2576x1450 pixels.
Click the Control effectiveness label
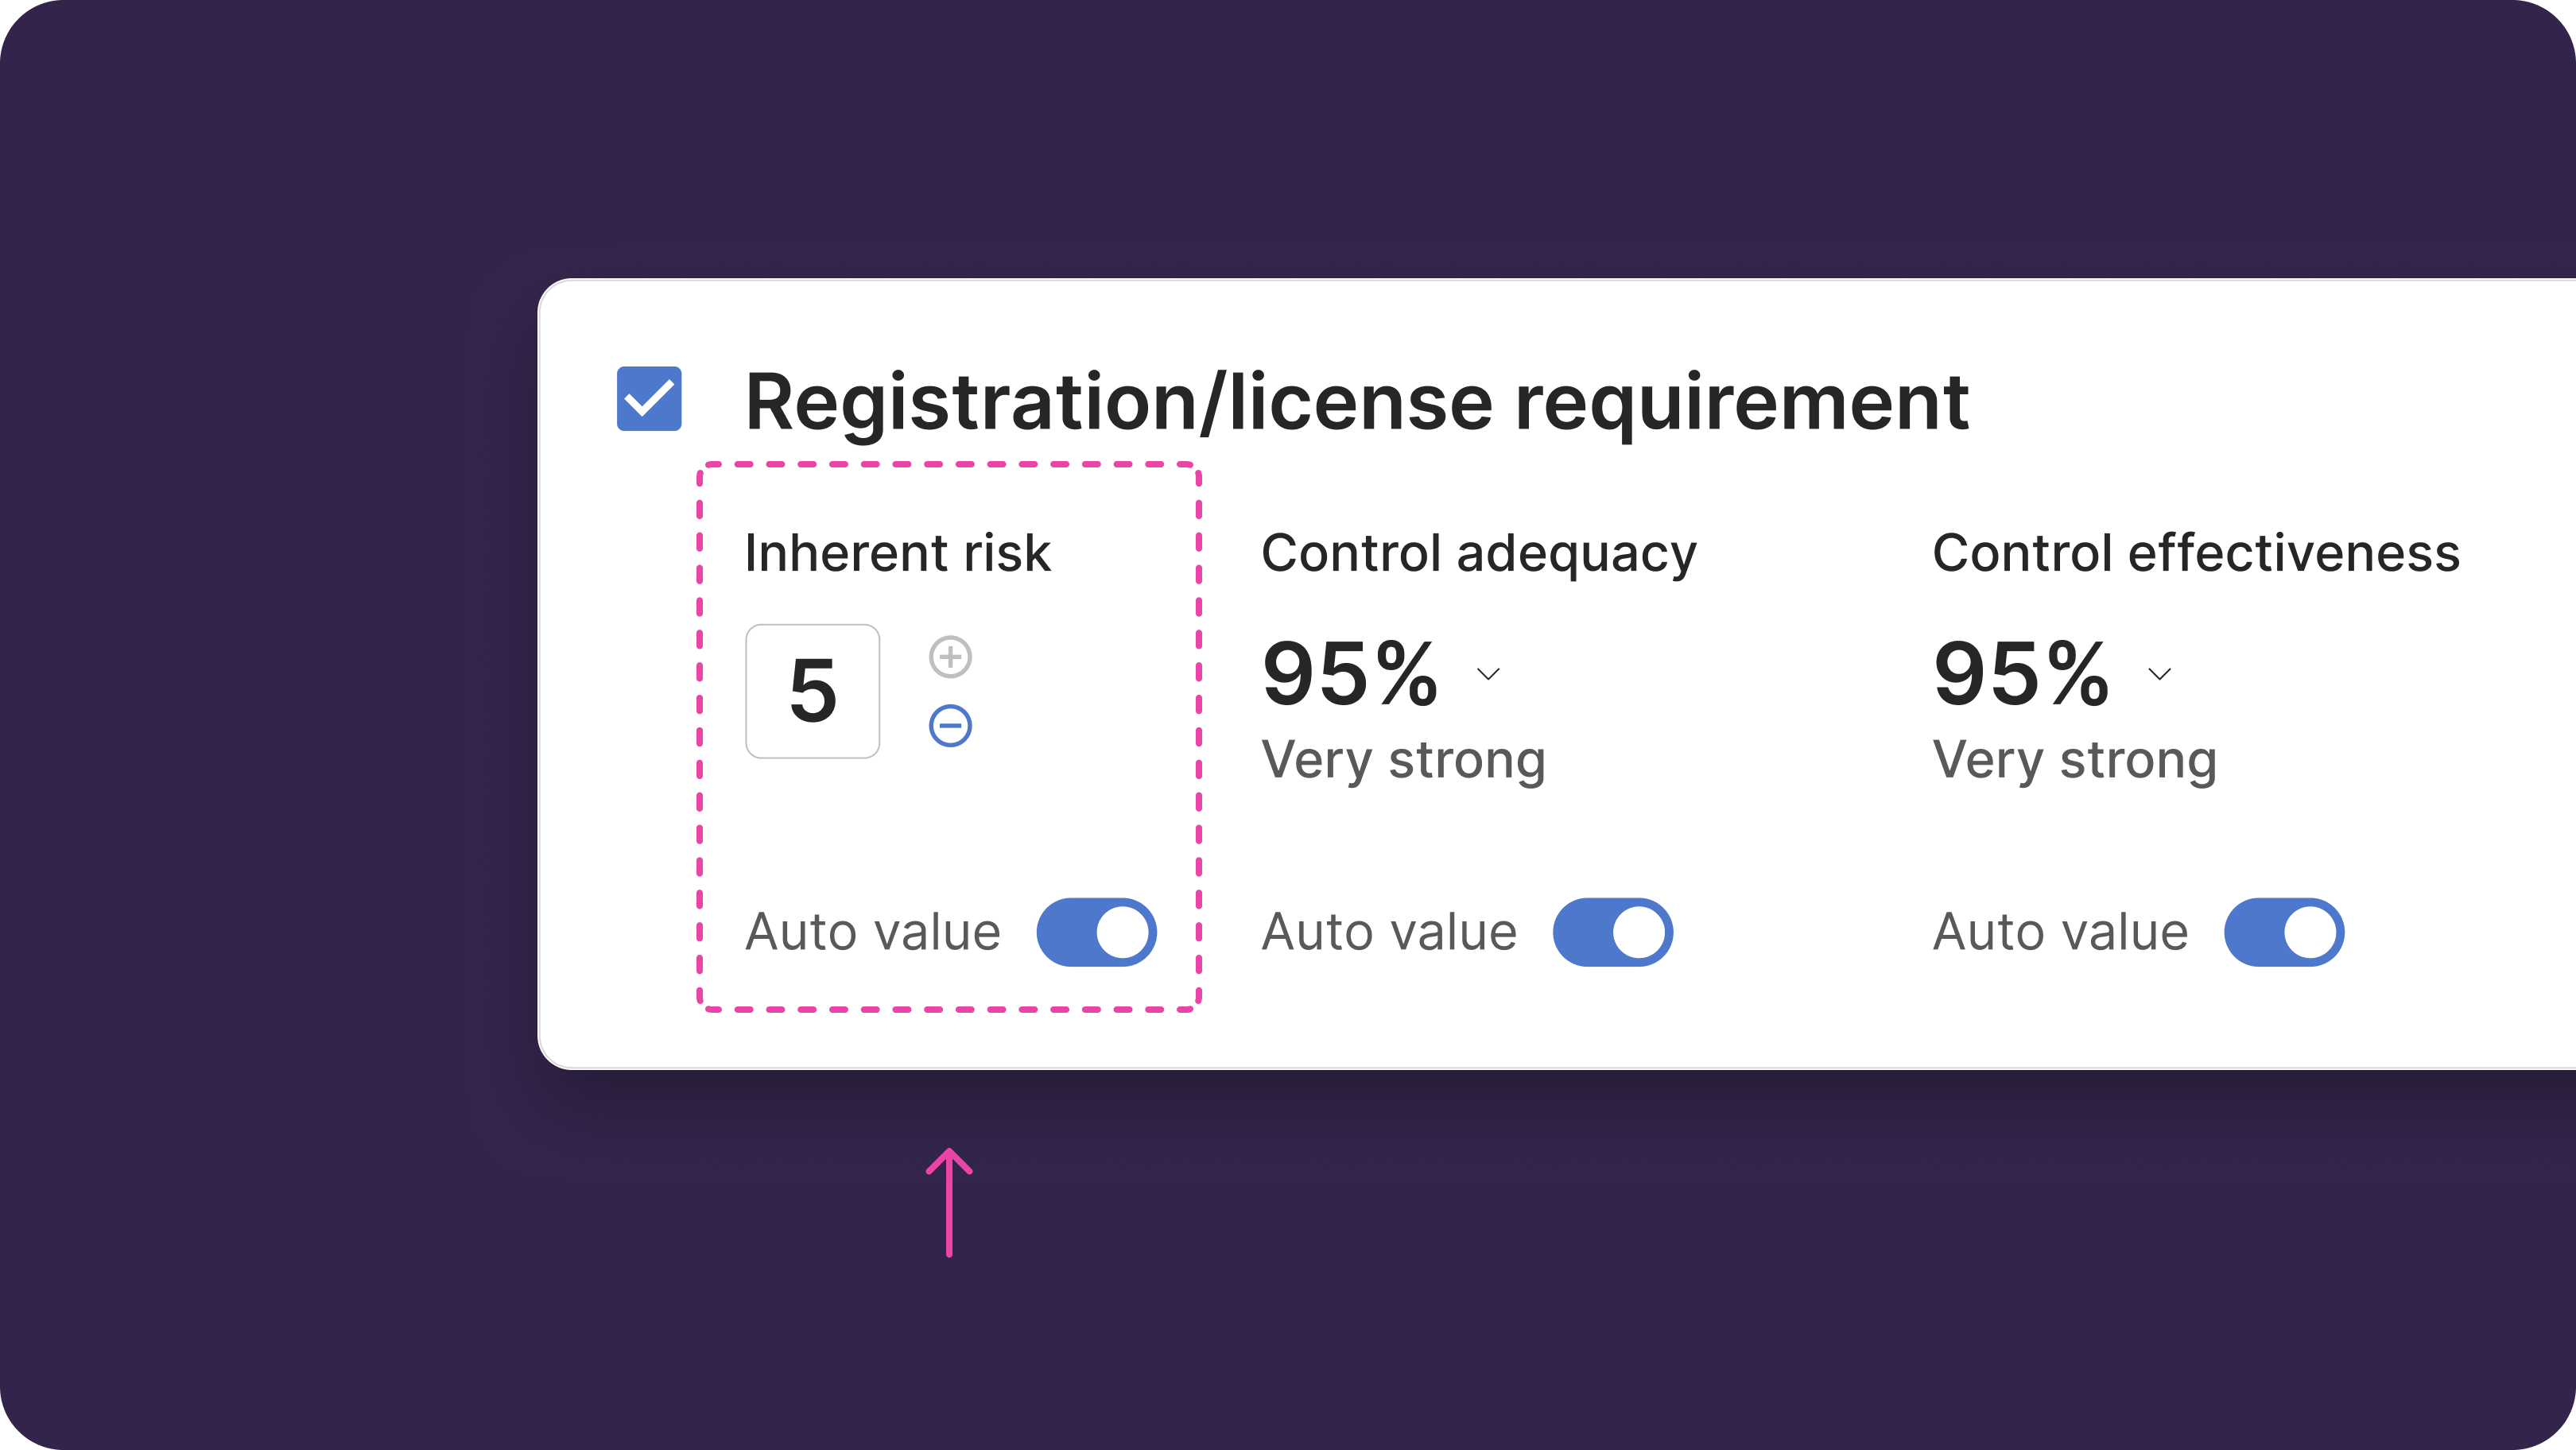(x=2195, y=553)
